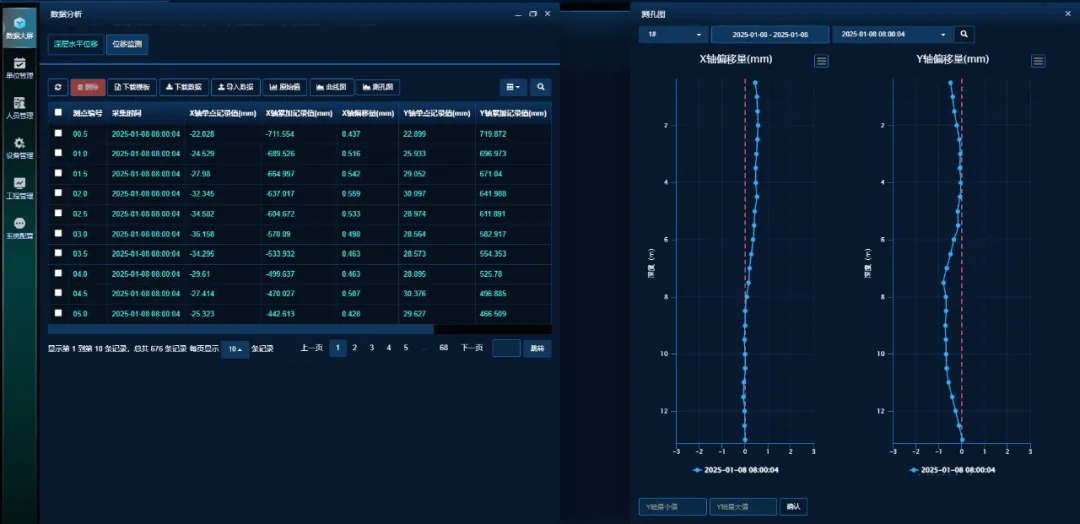This screenshot has width=1080, height=524.
Task: Open the 数据大屏 sidebar icon
Action: (x=19, y=27)
